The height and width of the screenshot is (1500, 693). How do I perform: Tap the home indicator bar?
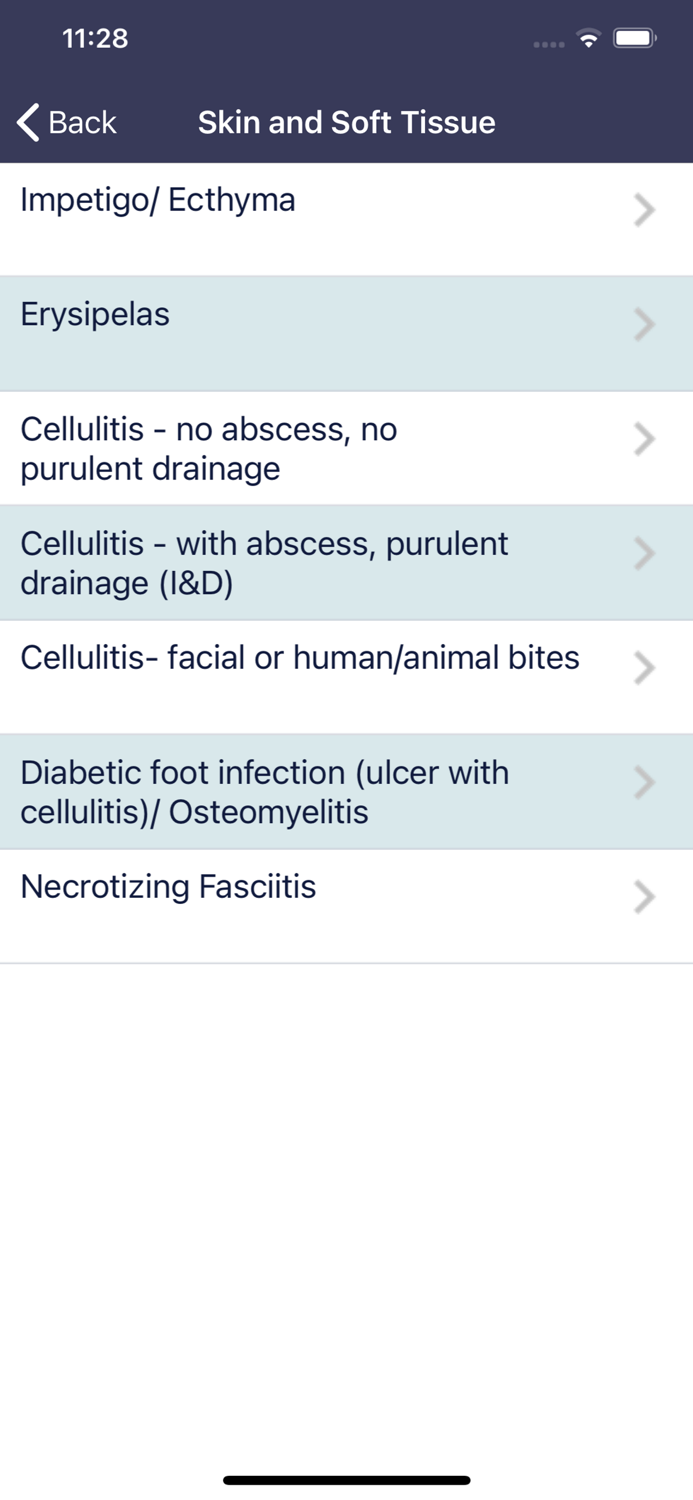(346, 1479)
